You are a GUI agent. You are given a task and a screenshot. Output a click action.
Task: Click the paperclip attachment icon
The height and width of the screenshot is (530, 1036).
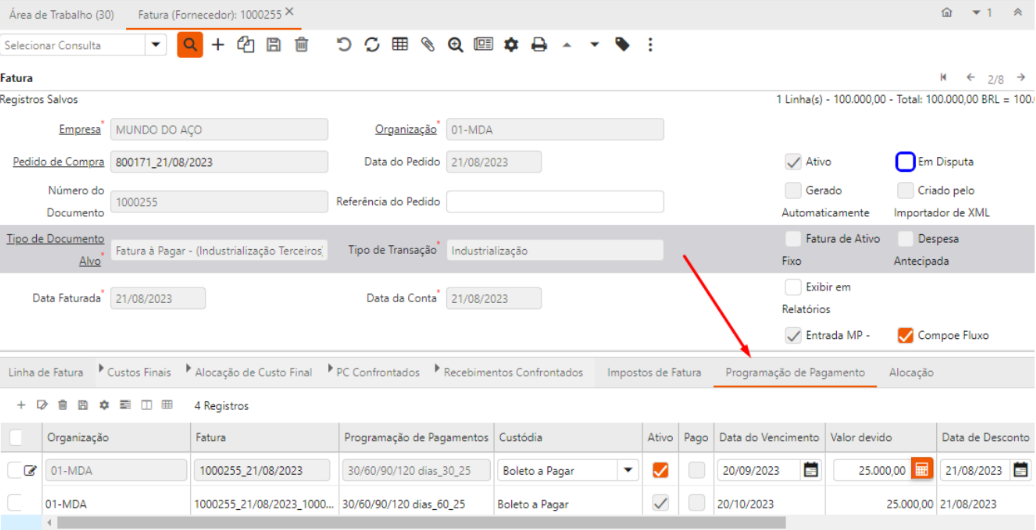428,45
